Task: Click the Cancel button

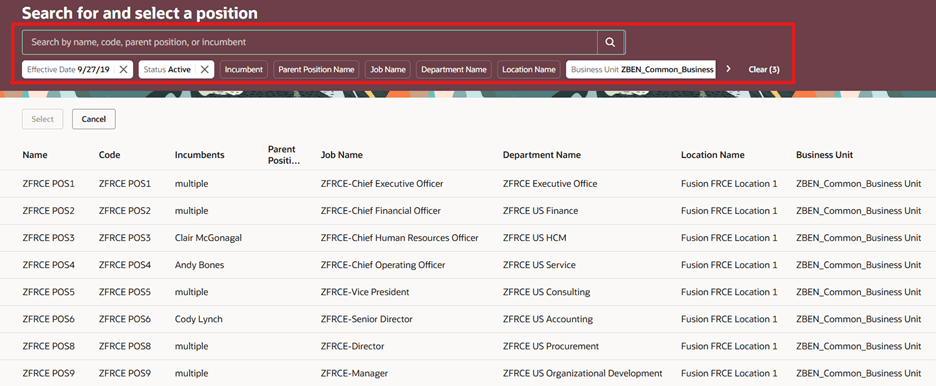Action: (x=94, y=119)
